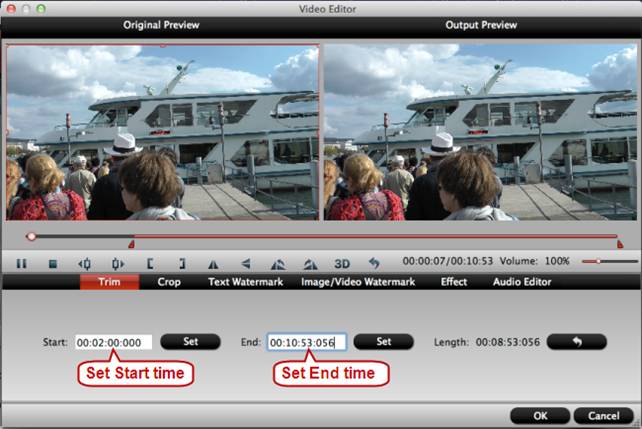Select the trim start marker on timeline
This screenshot has height=429, width=642.
[x=131, y=244]
